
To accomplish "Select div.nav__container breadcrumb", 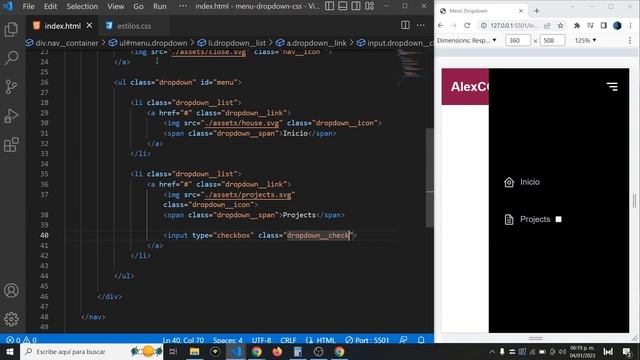I will pyautogui.click(x=62, y=43).
